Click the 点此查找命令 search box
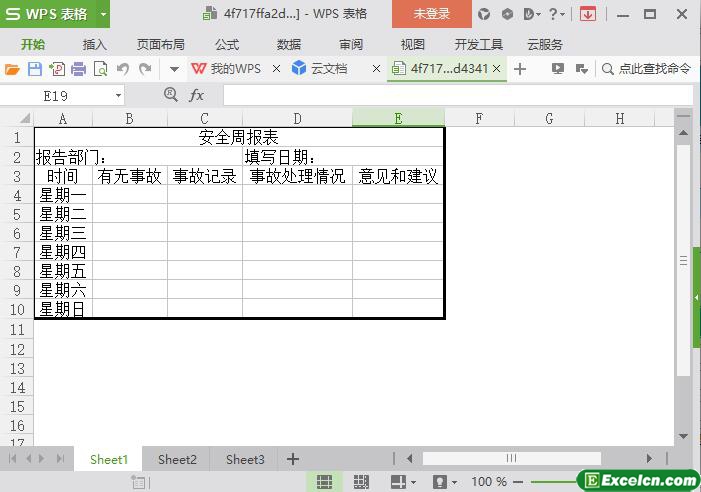Viewport: 701px width, 492px height. pos(646,69)
